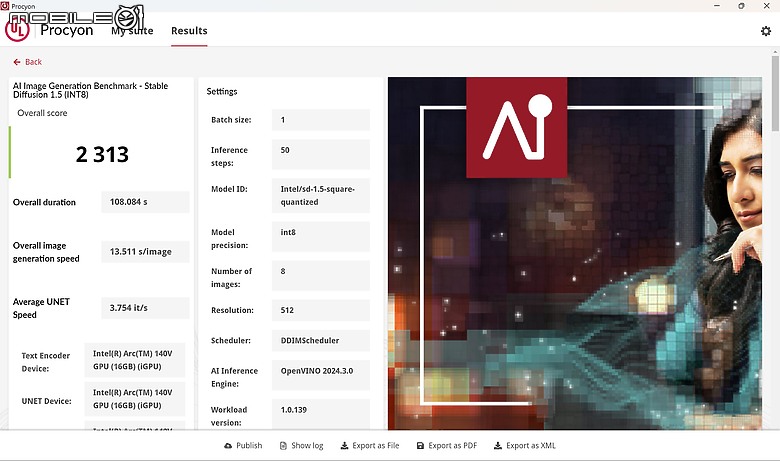Switch to the Results tab
Screen dimensions: 780x461
[x=189, y=31]
